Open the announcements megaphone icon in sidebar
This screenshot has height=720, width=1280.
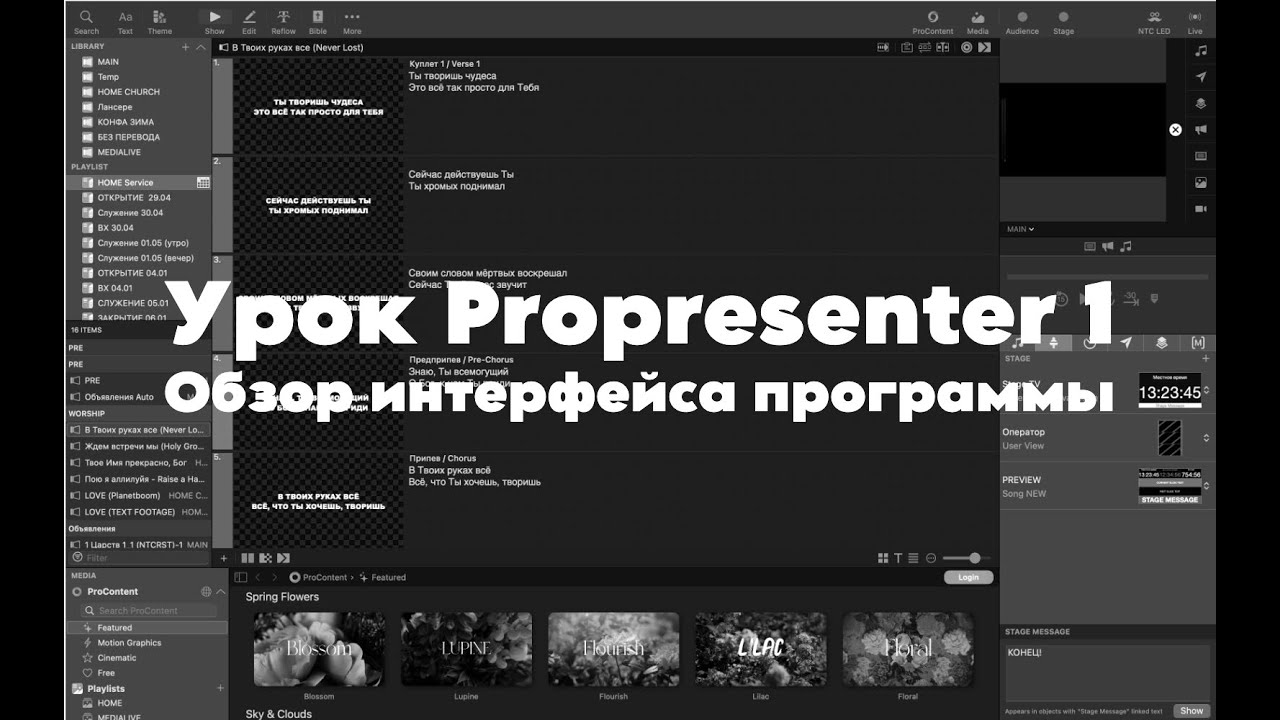(x=1201, y=130)
